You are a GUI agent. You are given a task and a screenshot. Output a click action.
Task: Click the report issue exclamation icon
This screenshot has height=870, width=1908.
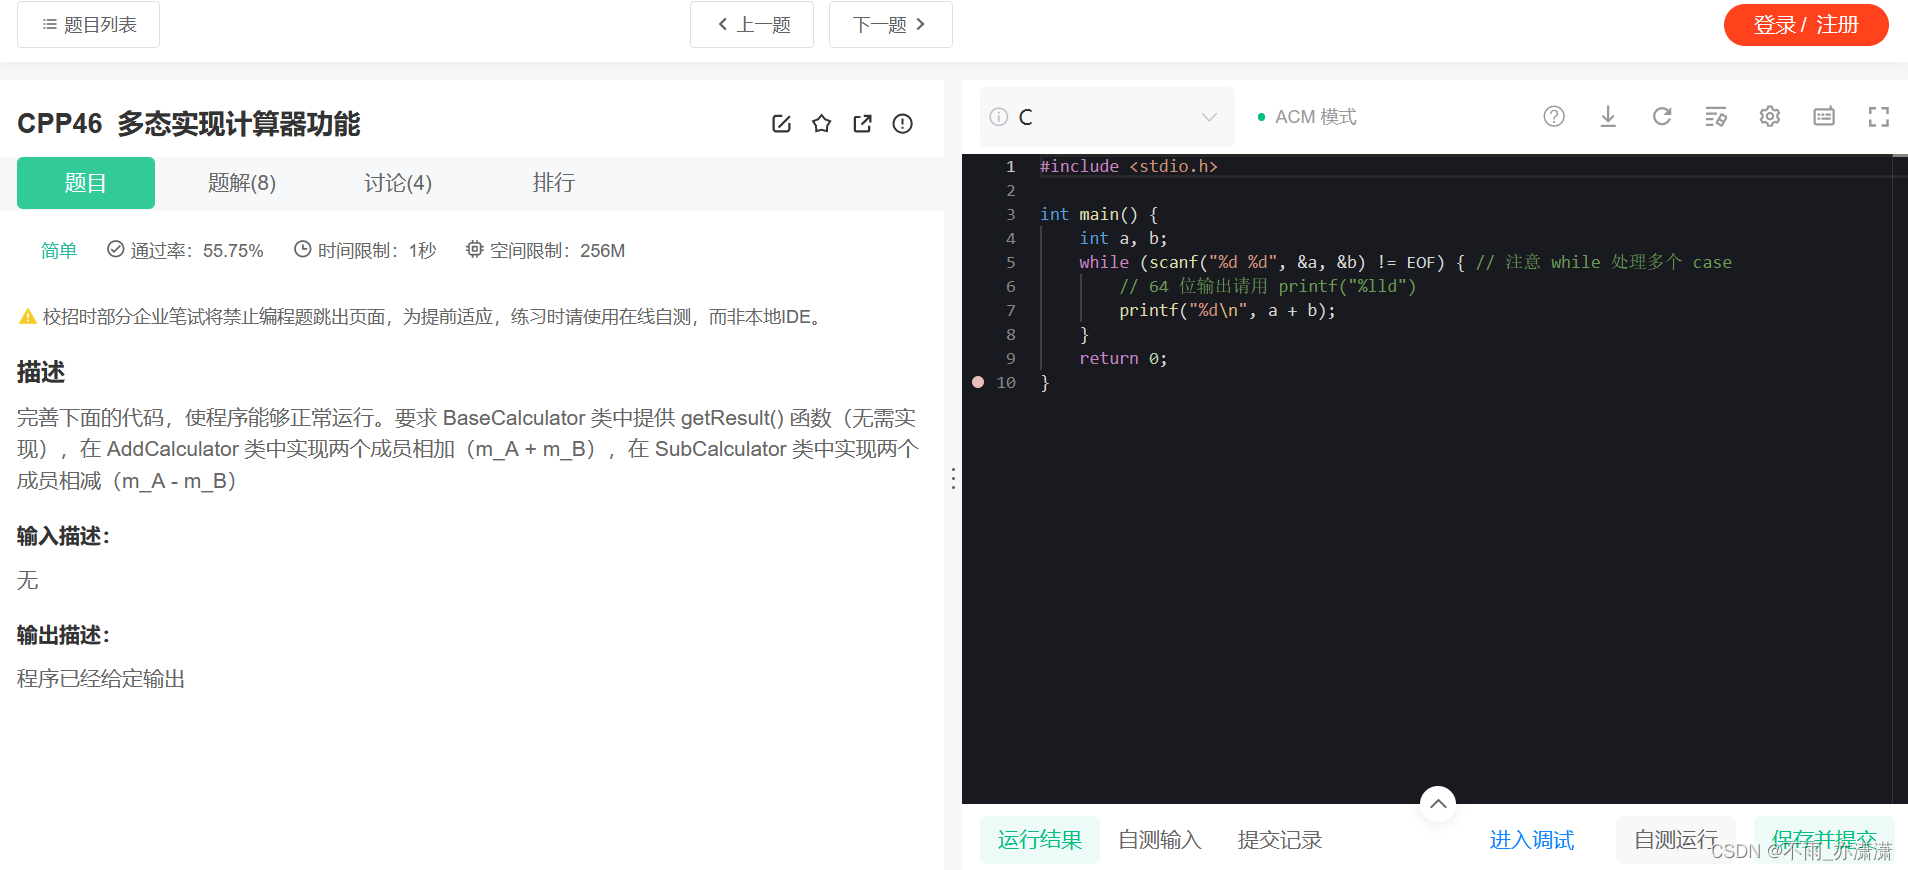click(x=902, y=124)
